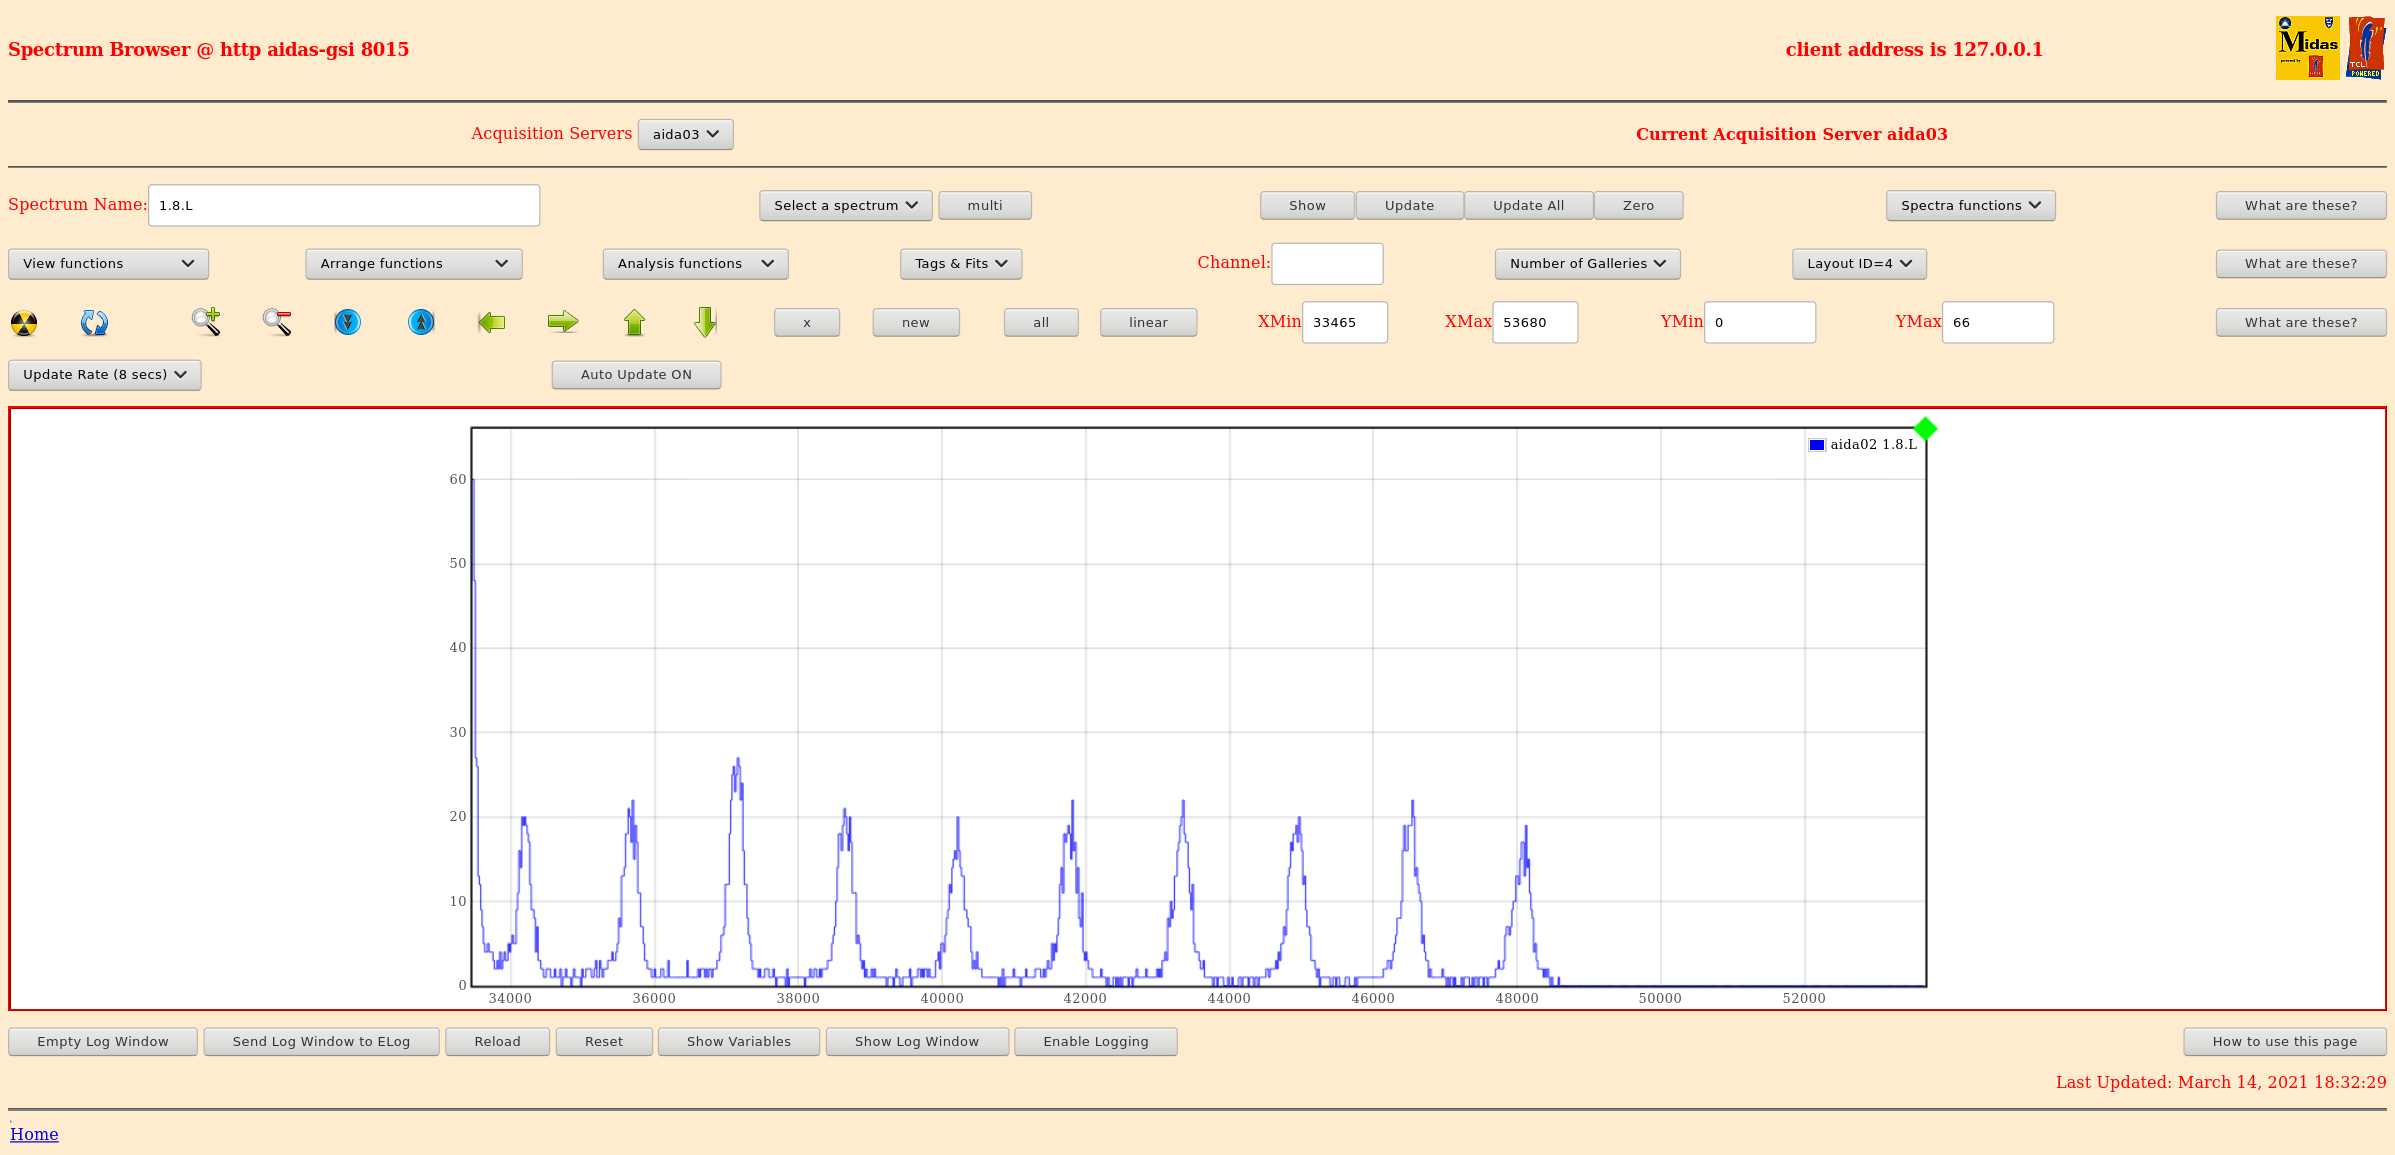Toggle the multi button
The height and width of the screenshot is (1155, 2395).
[985, 205]
